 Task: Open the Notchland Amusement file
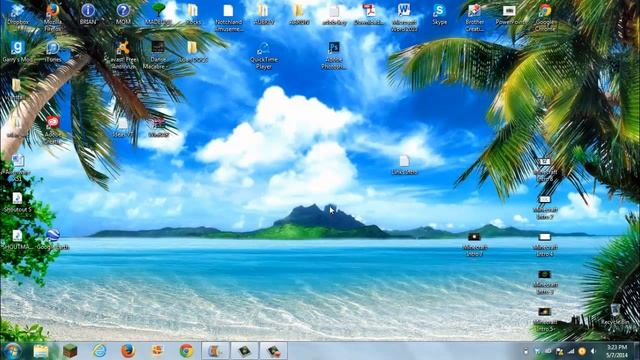click(229, 17)
